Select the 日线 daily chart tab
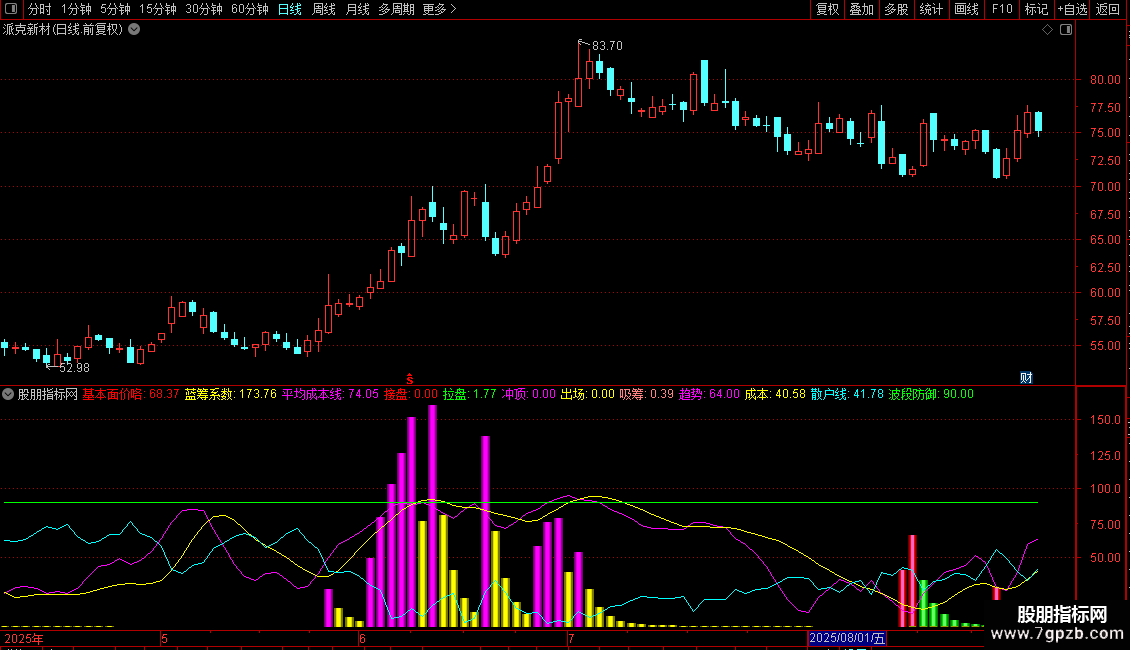The image size is (1130, 650). click(290, 9)
